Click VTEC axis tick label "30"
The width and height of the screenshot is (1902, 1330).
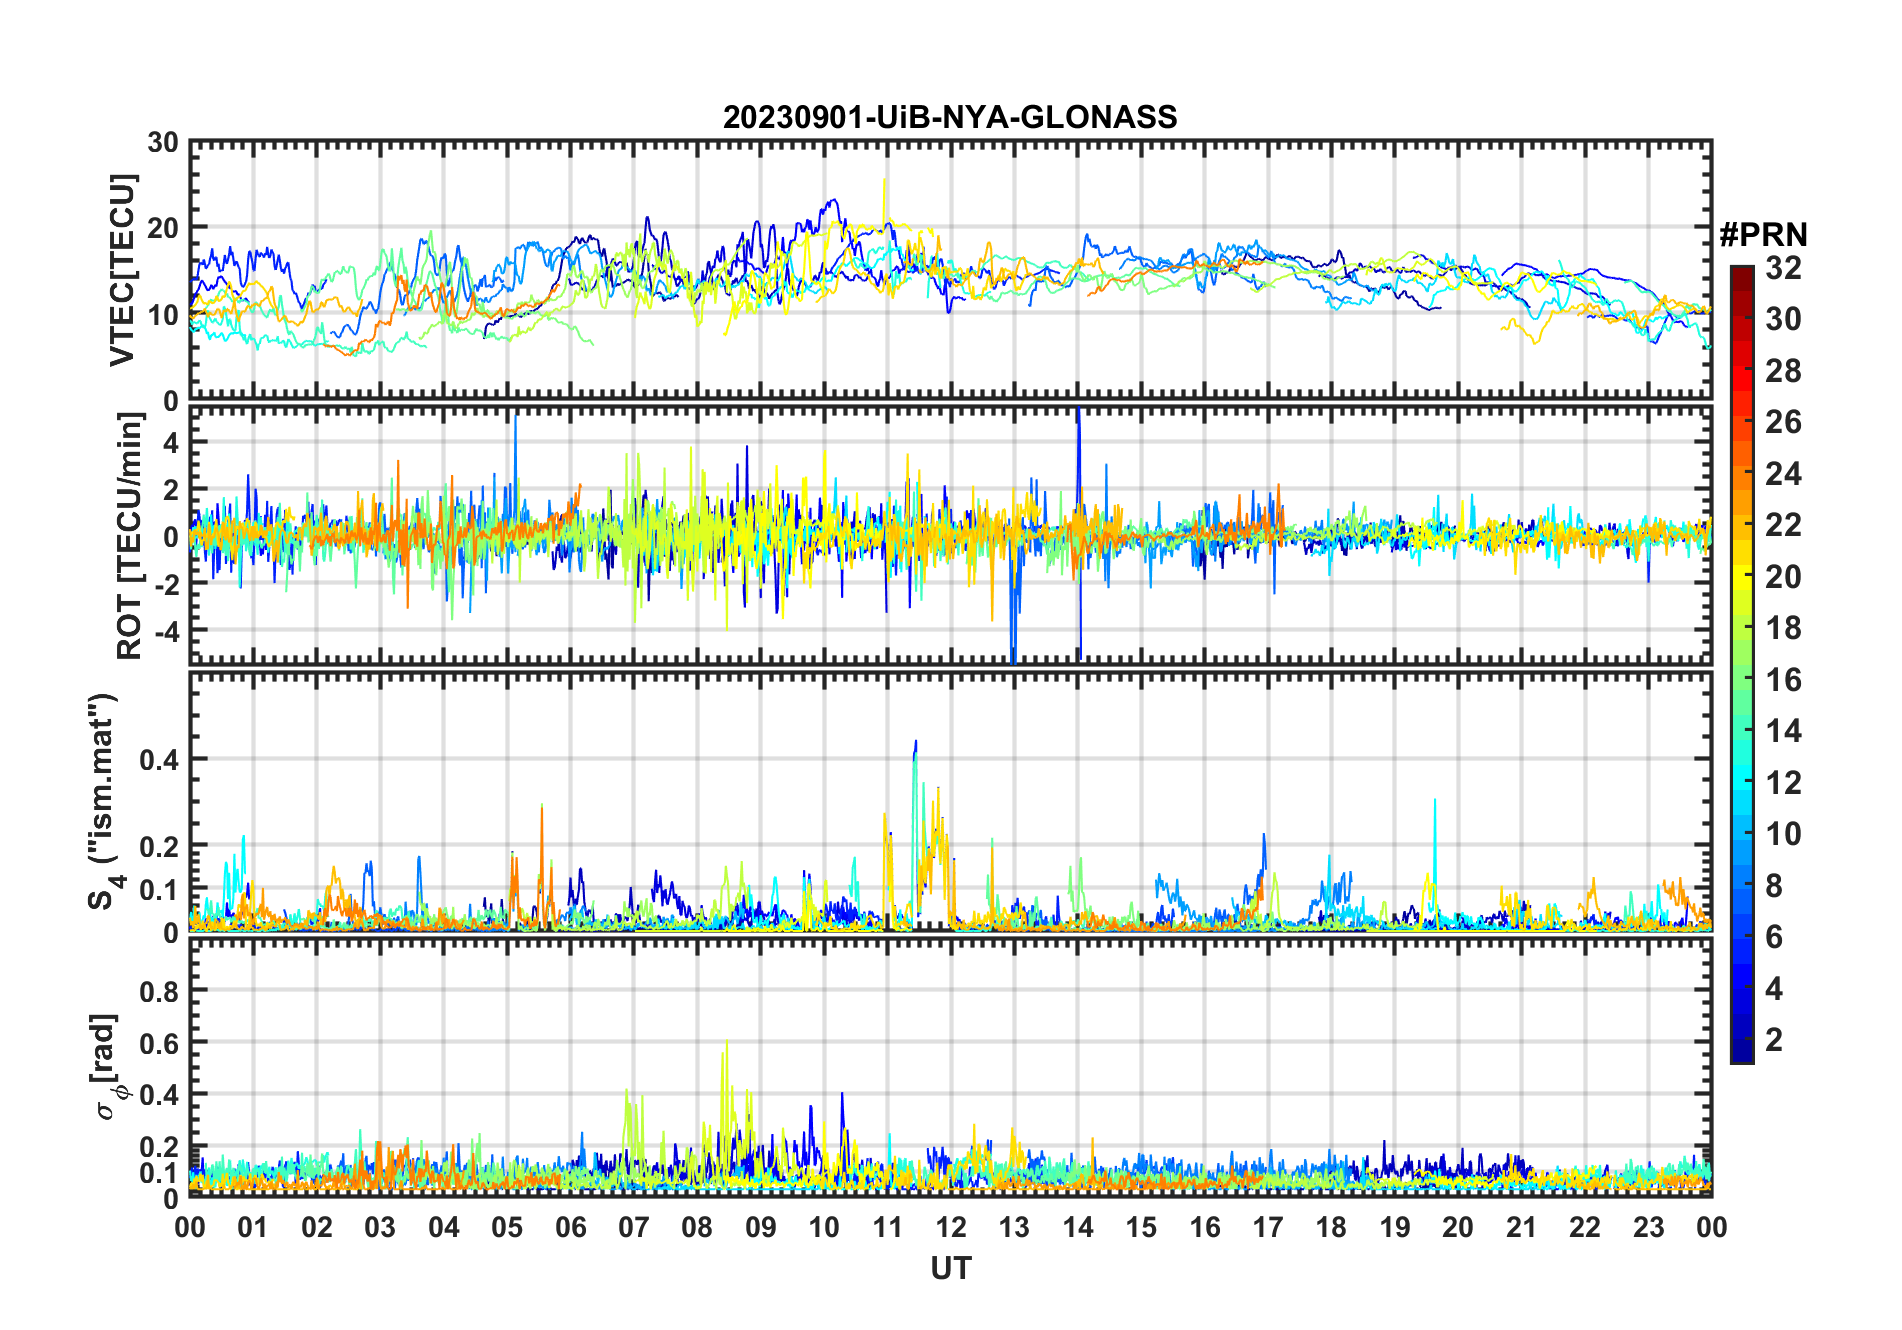point(163,143)
